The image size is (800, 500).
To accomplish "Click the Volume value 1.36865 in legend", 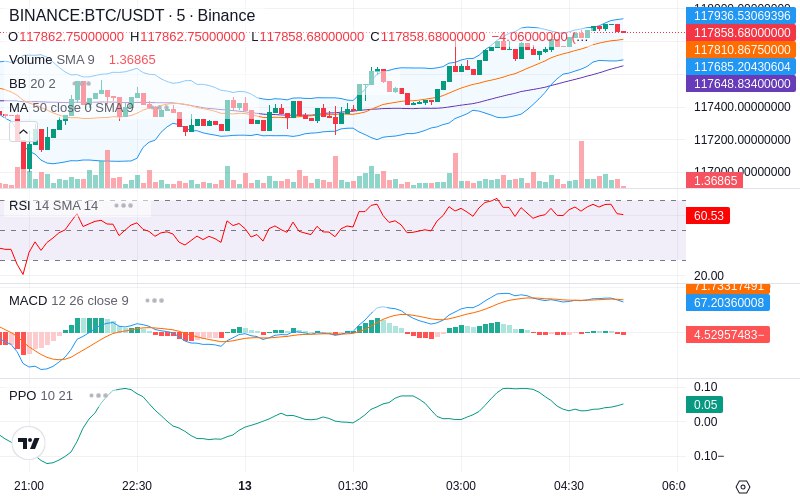I will [x=132, y=60].
